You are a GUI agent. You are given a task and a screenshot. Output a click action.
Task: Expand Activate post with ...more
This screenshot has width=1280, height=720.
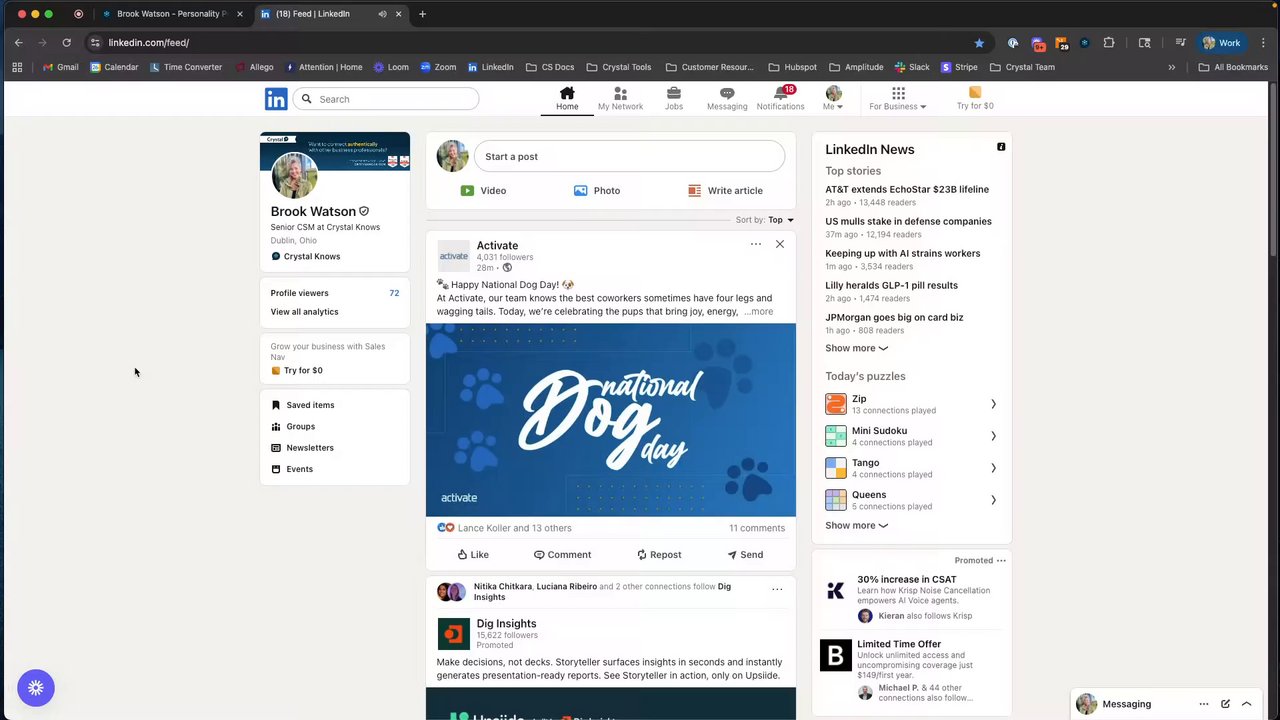pos(758,311)
